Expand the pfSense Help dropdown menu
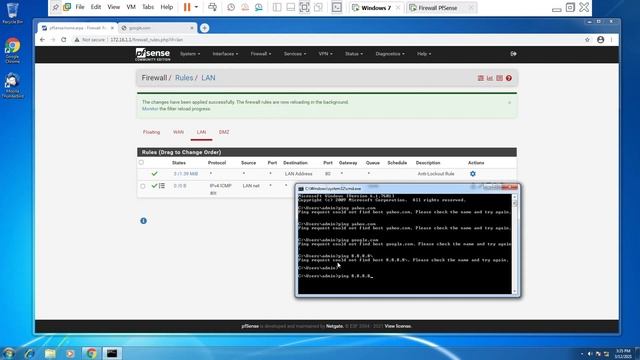640x360 pixels. [424, 54]
